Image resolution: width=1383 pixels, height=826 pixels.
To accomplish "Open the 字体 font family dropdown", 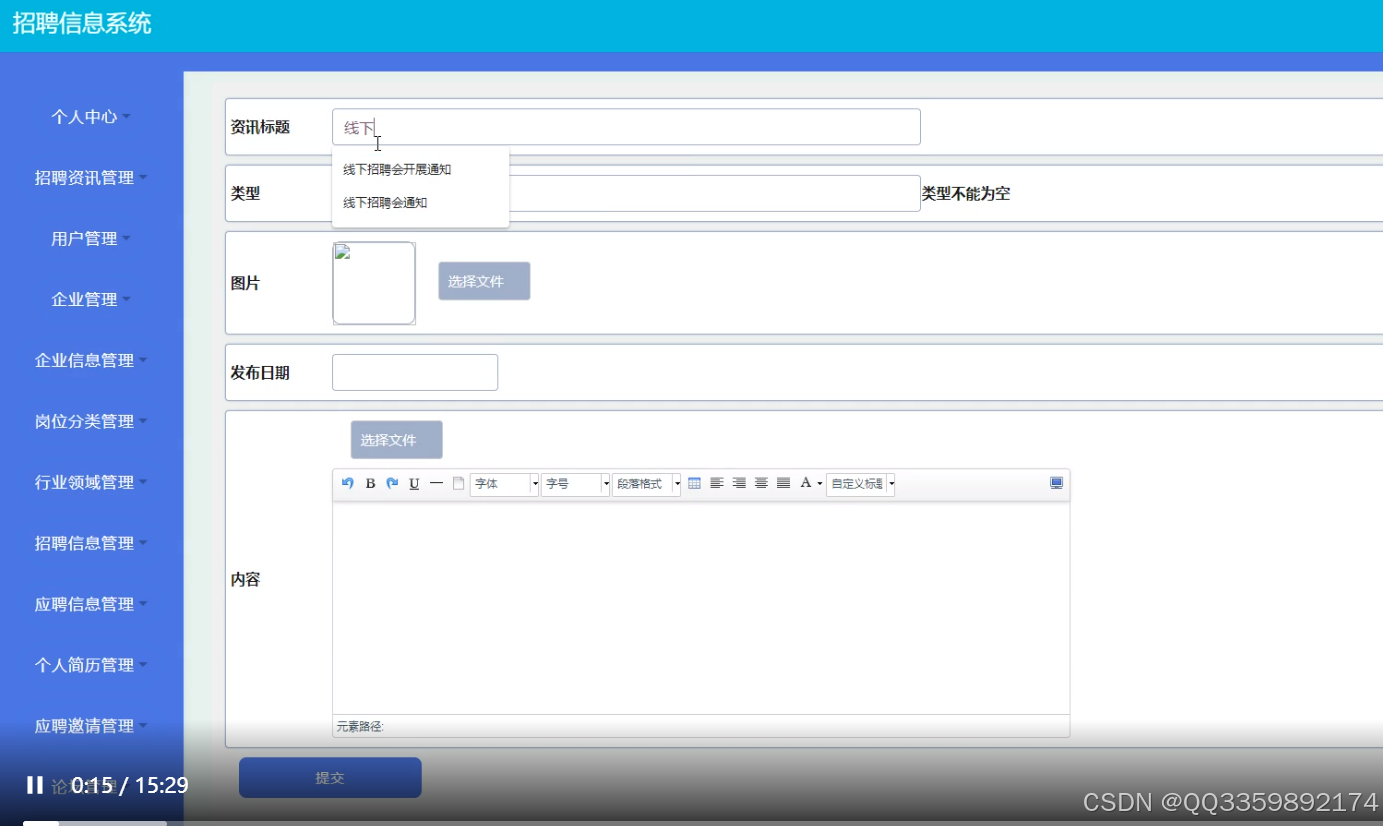I will pyautogui.click(x=504, y=484).
